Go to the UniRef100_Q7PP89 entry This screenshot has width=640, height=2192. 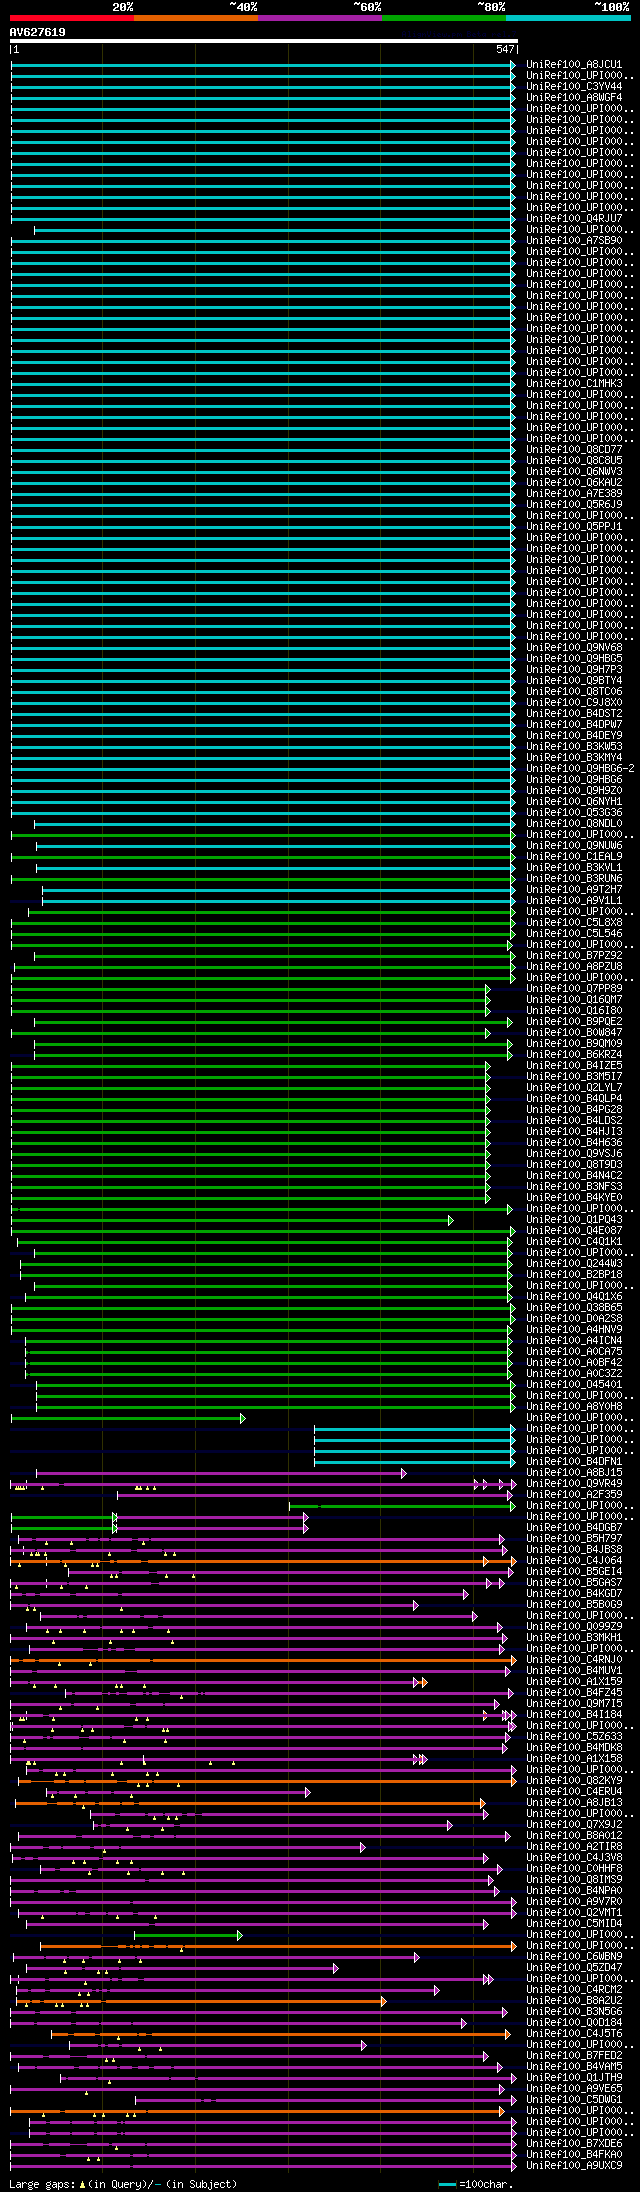574,988
